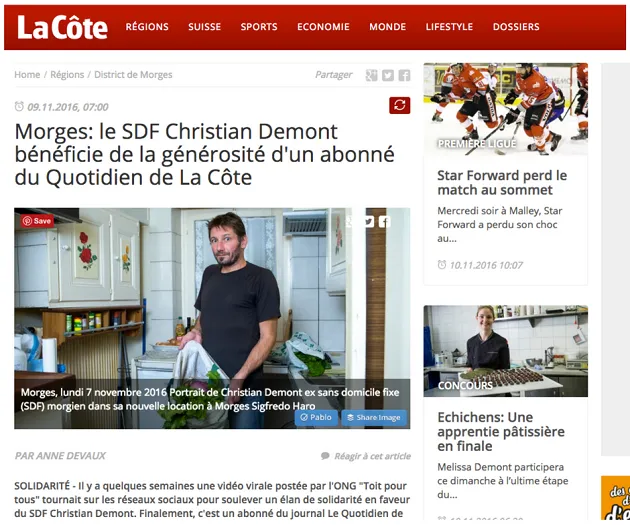Go to the LIFESTYLE section
This screenshot has width=630, height=525.
449,27
